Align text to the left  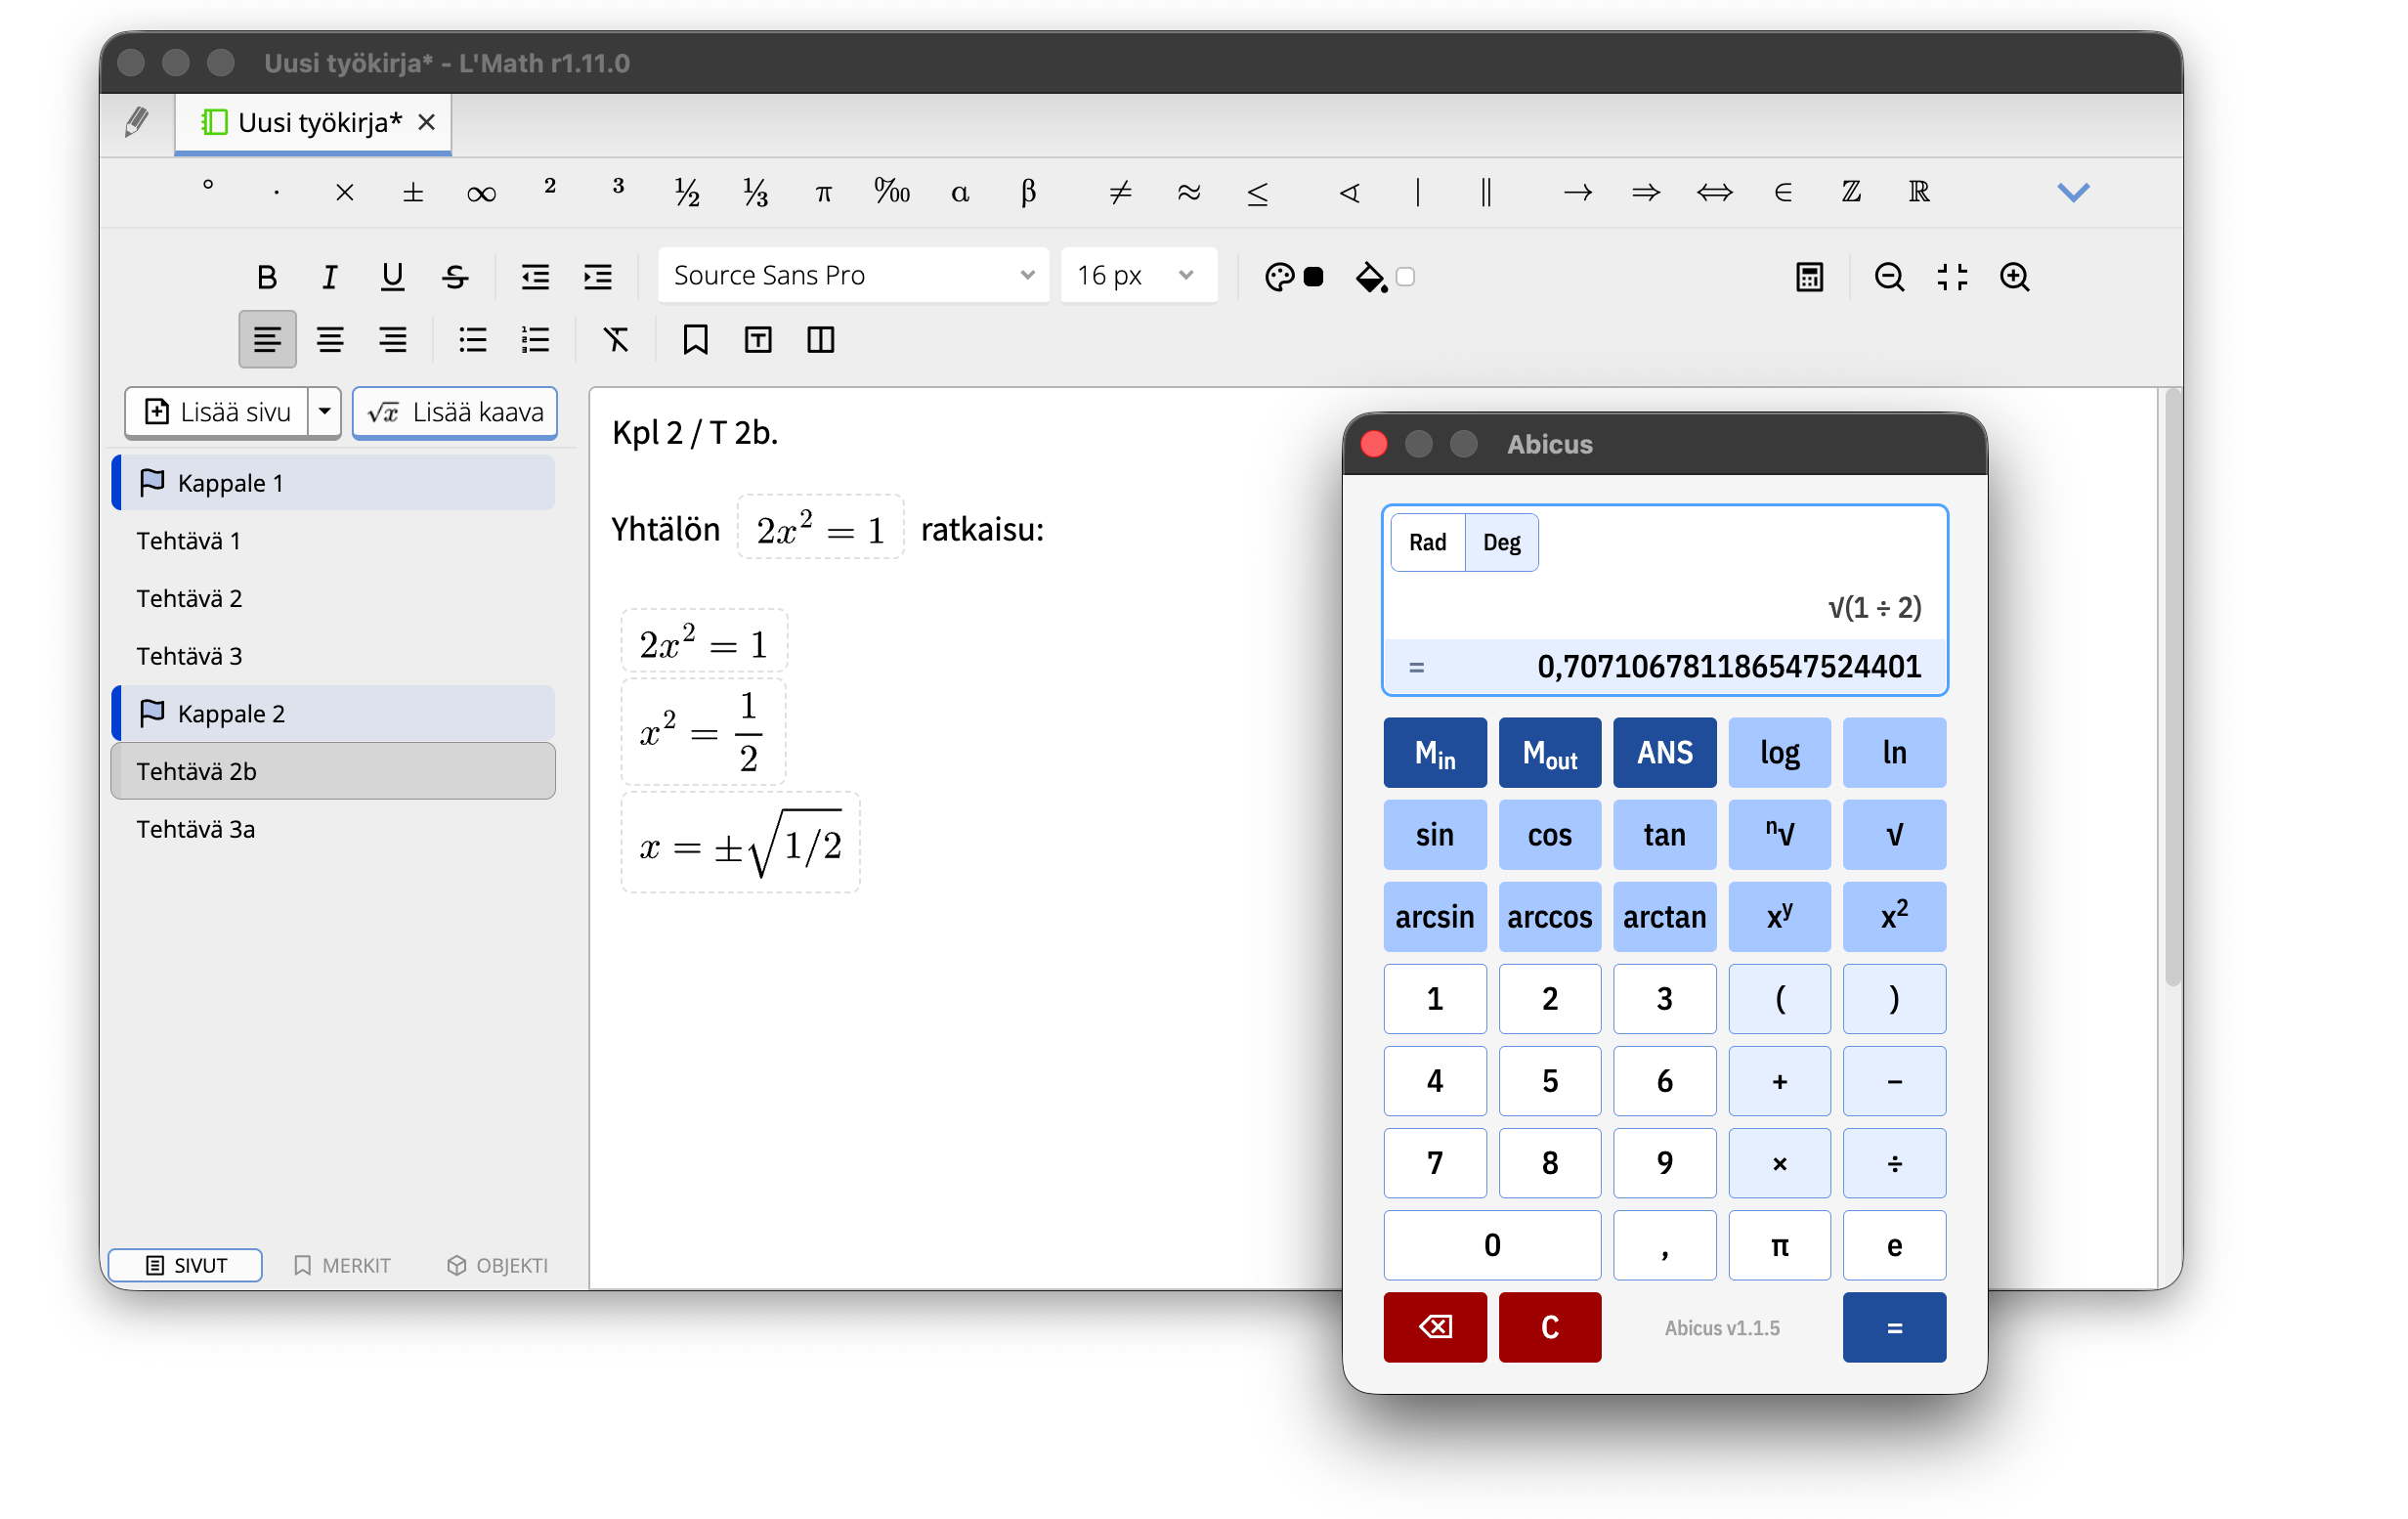coord(267,340)
